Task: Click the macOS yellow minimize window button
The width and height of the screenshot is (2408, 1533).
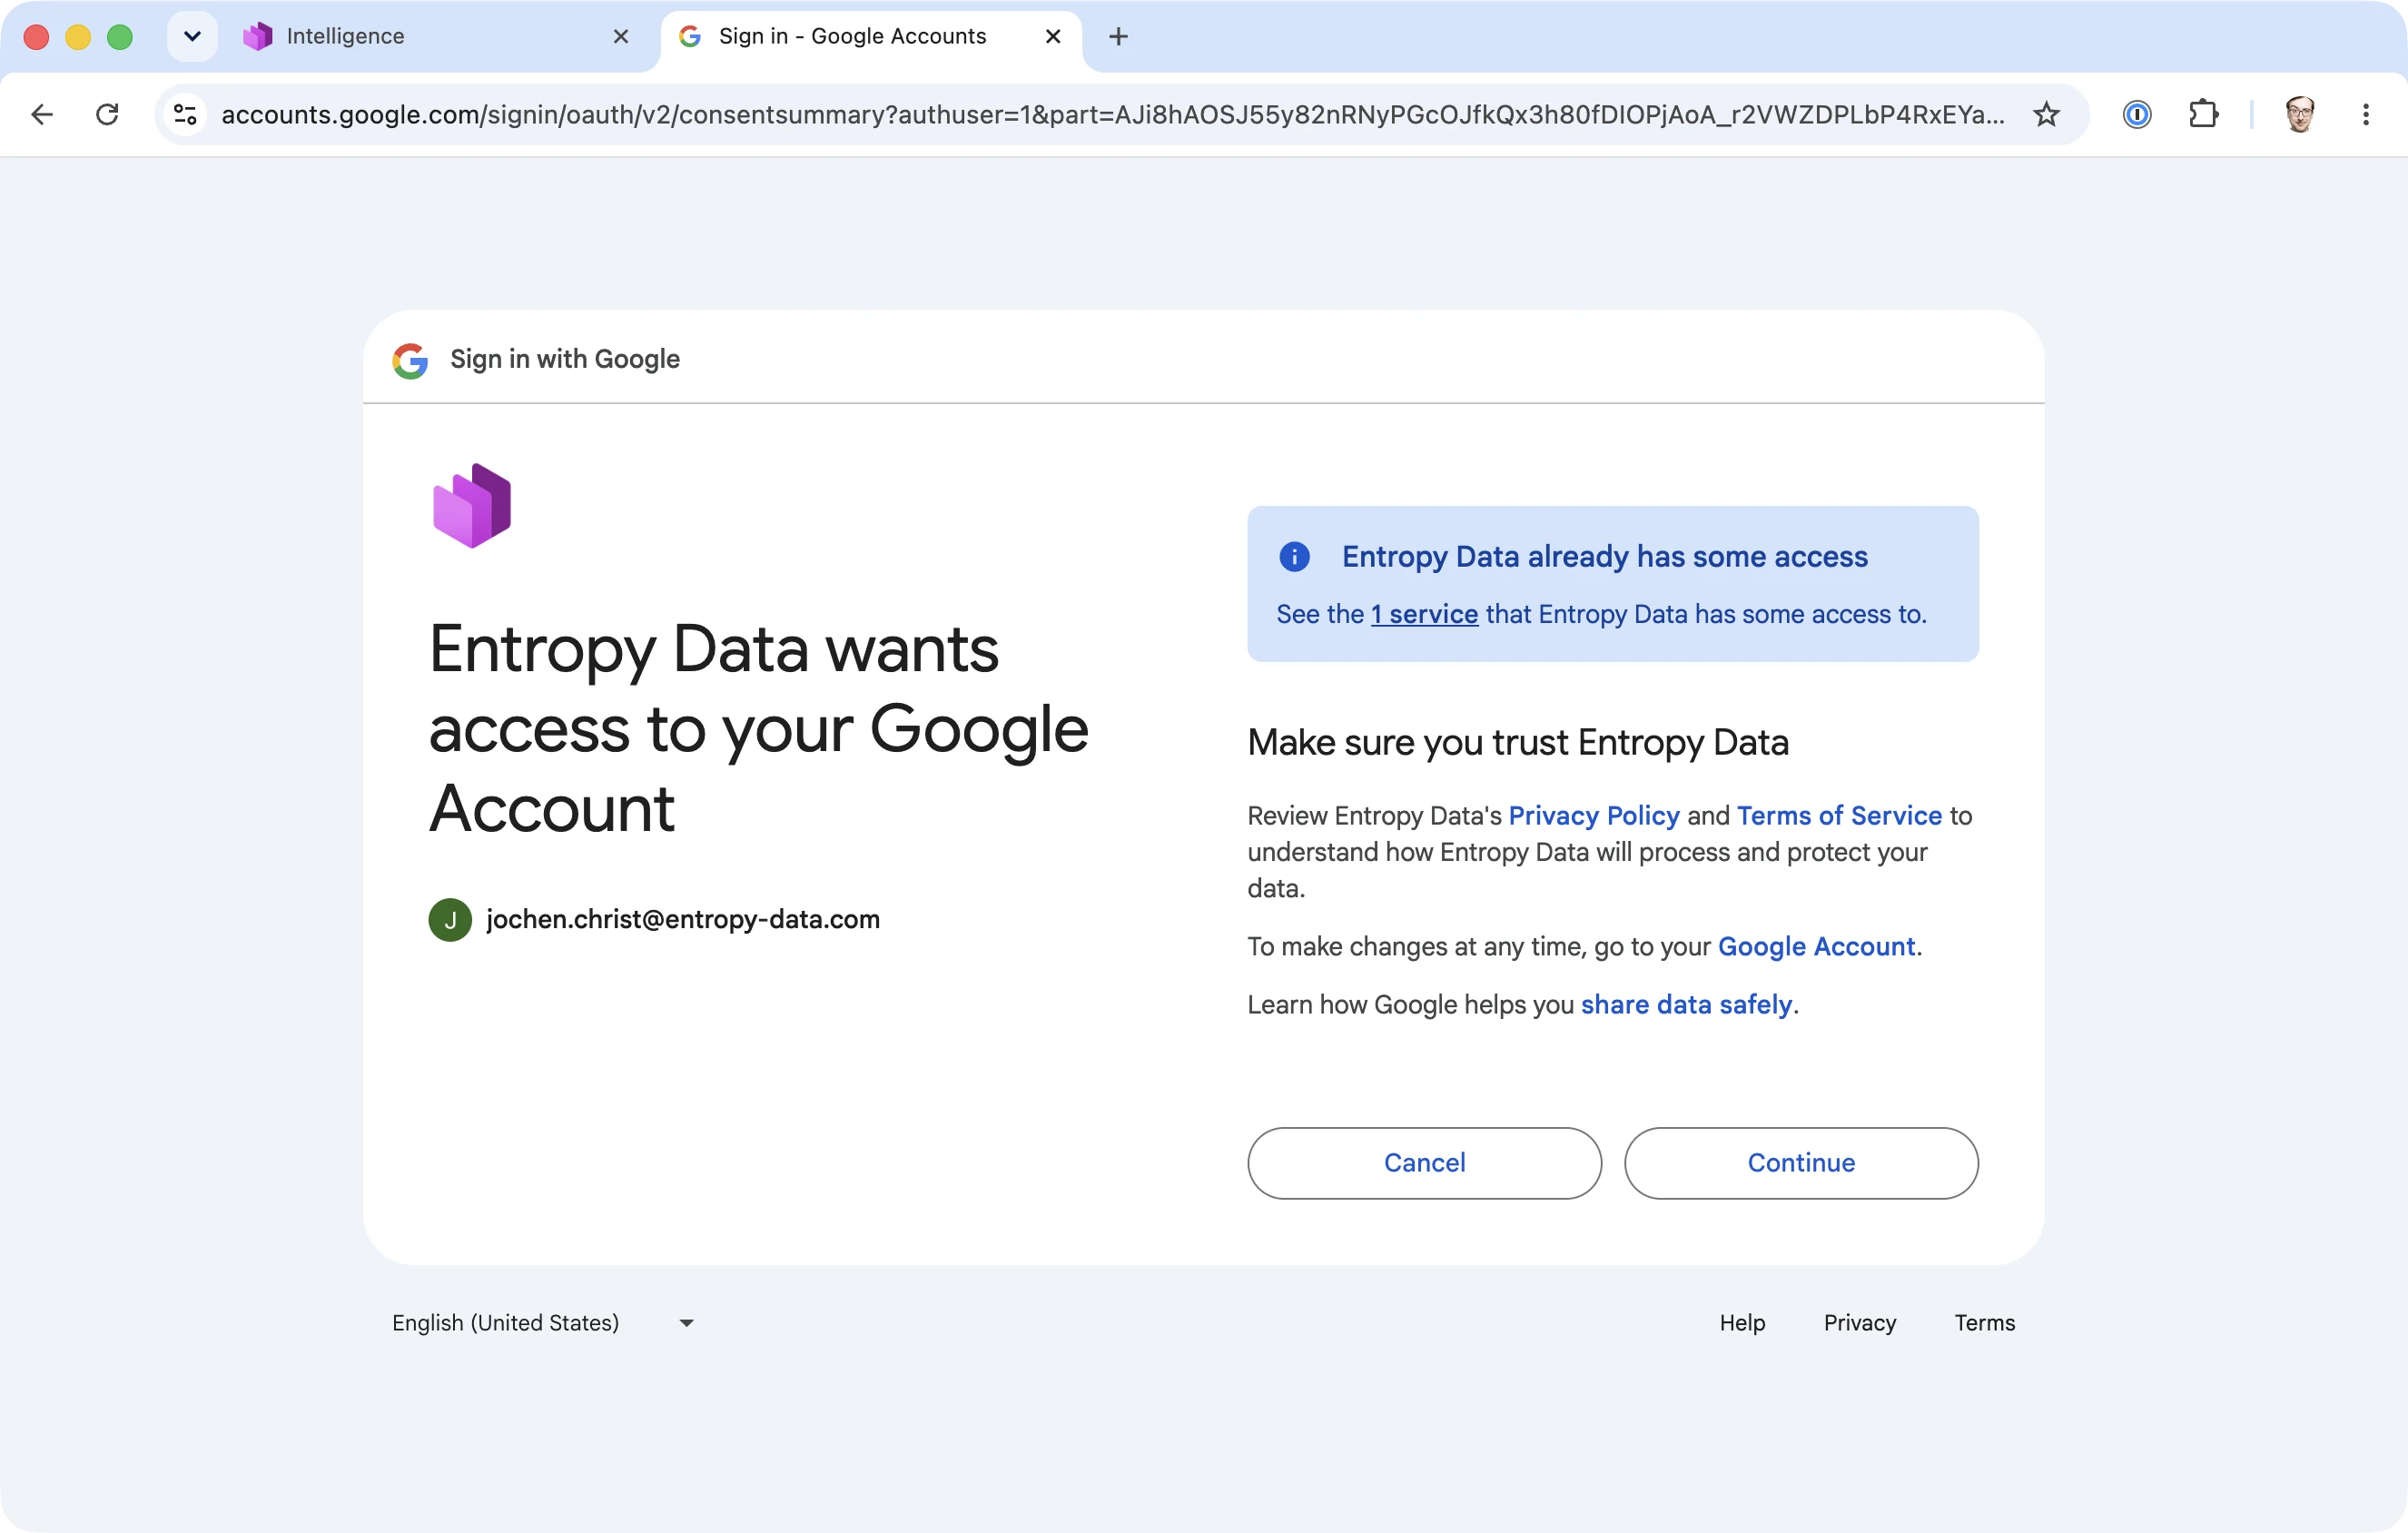Action: coord(78,37)
